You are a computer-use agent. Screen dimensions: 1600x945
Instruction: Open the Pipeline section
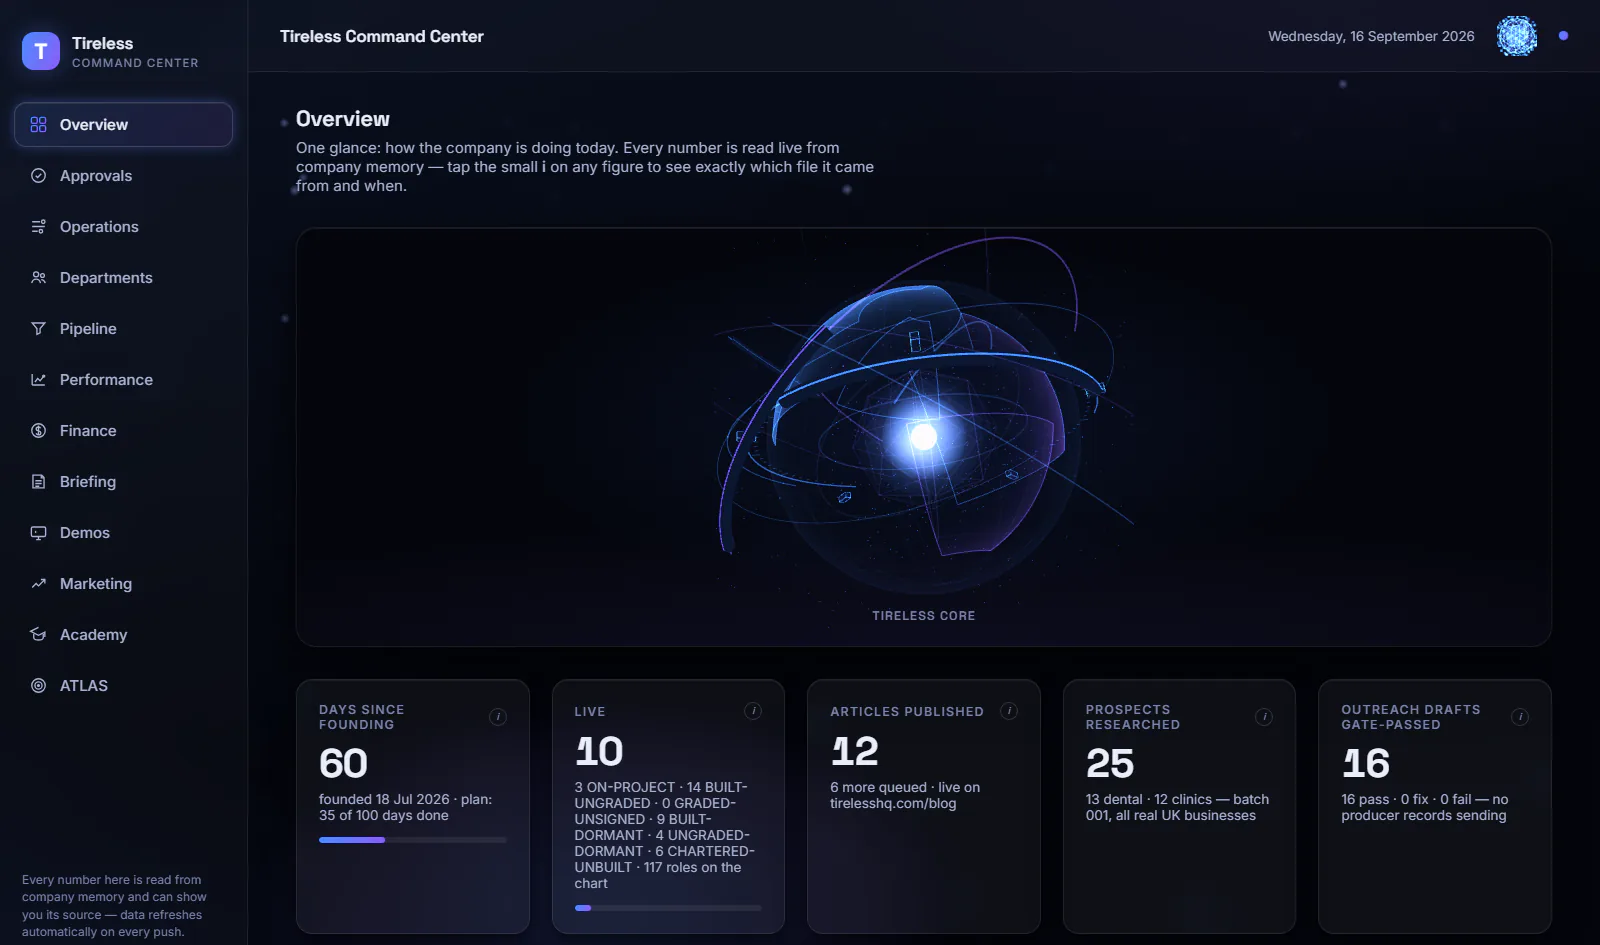[x=124, y=329]
